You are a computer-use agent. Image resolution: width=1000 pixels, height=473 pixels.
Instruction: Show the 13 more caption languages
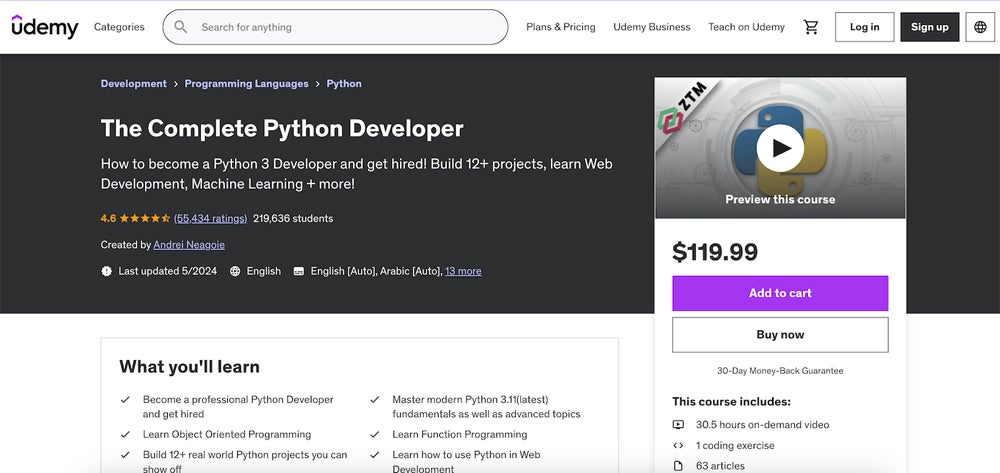coord(463,271)
